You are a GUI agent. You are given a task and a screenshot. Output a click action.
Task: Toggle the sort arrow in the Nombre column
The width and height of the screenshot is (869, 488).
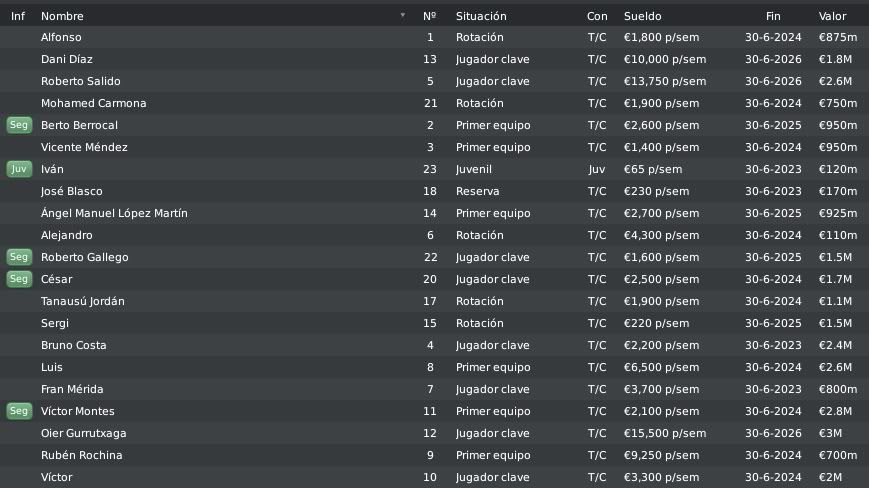click(x=403, y=16)
